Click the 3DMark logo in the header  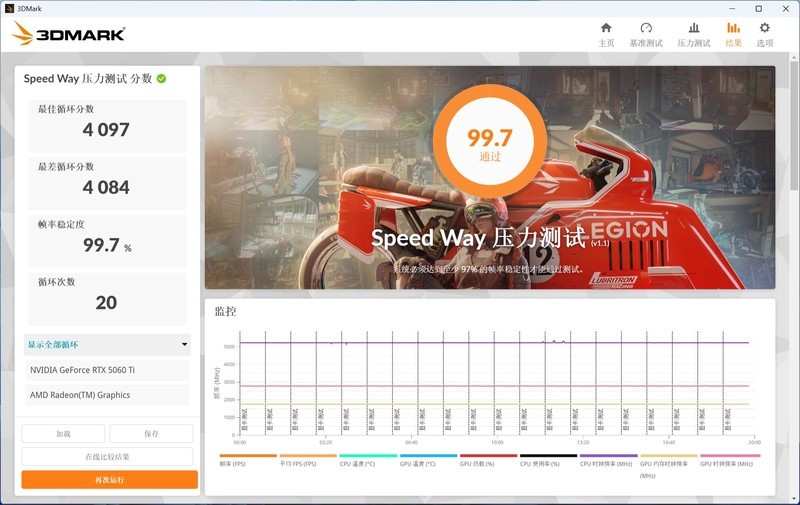(x=68, y=34)
